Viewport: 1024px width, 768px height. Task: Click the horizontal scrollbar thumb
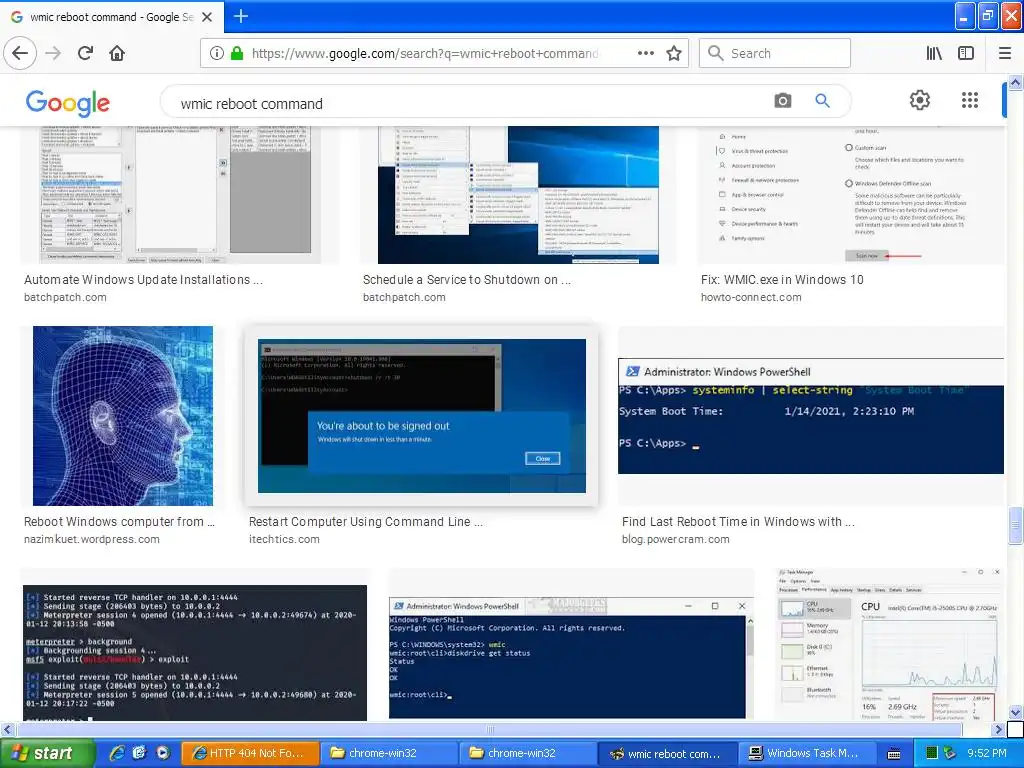(x=490, y=729)
